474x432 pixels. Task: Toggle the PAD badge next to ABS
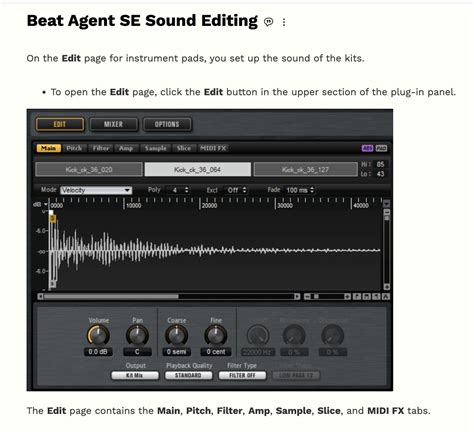[x=381, y=148]
